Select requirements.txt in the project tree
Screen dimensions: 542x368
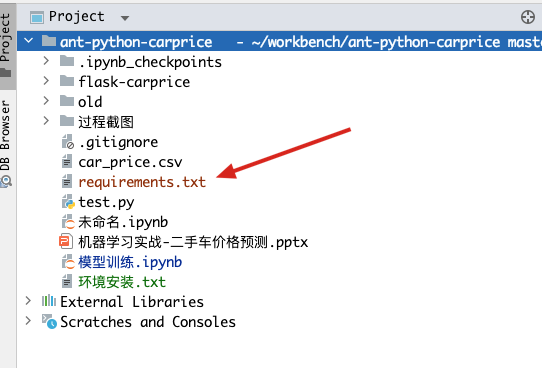point(142,182)
